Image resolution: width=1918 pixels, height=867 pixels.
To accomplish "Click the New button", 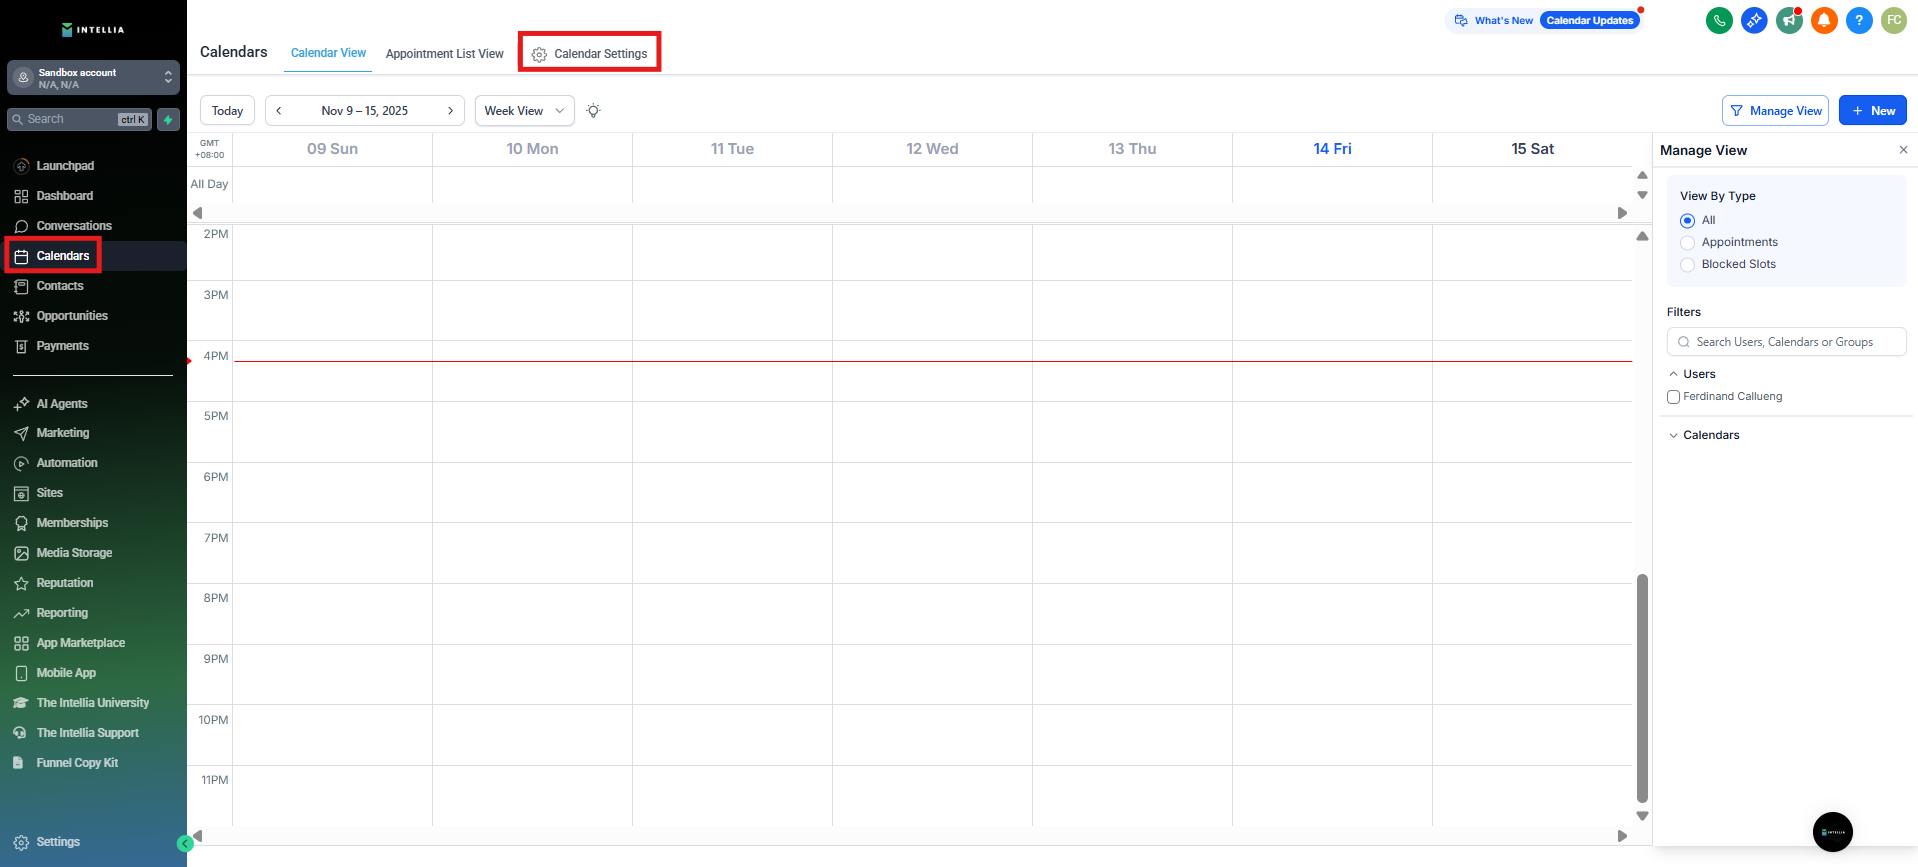I will point(1873,111).
